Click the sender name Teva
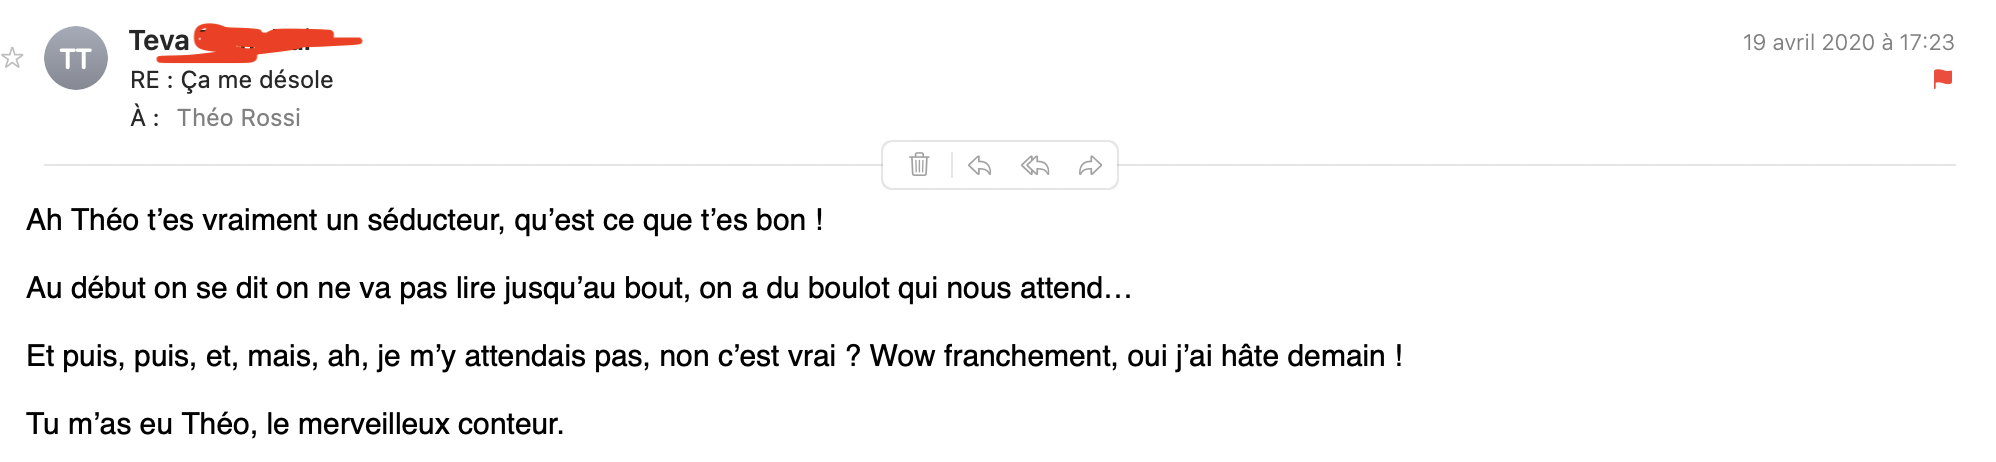Screen dimensions: 1996x462 (159, 40)
